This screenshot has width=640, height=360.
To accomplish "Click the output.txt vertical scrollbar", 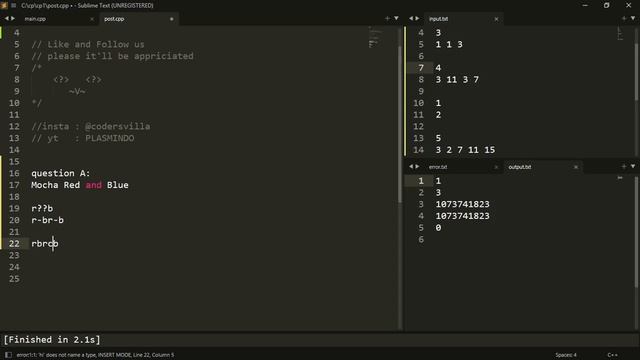I will click(x=637, y=233).
